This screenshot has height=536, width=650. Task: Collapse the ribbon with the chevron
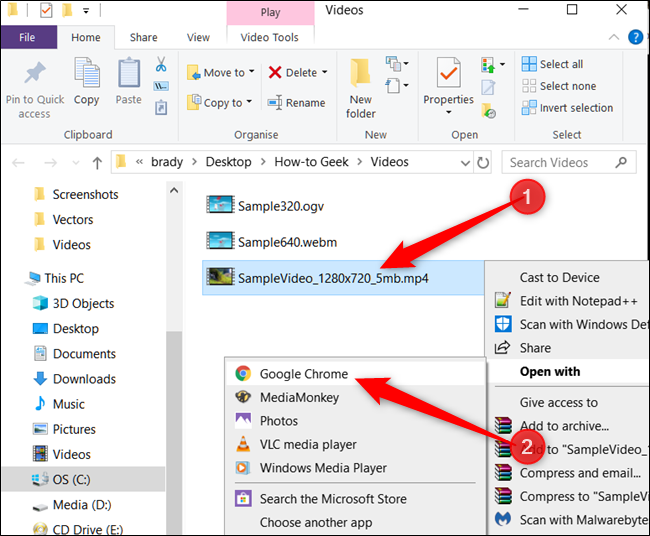[614, 37]
